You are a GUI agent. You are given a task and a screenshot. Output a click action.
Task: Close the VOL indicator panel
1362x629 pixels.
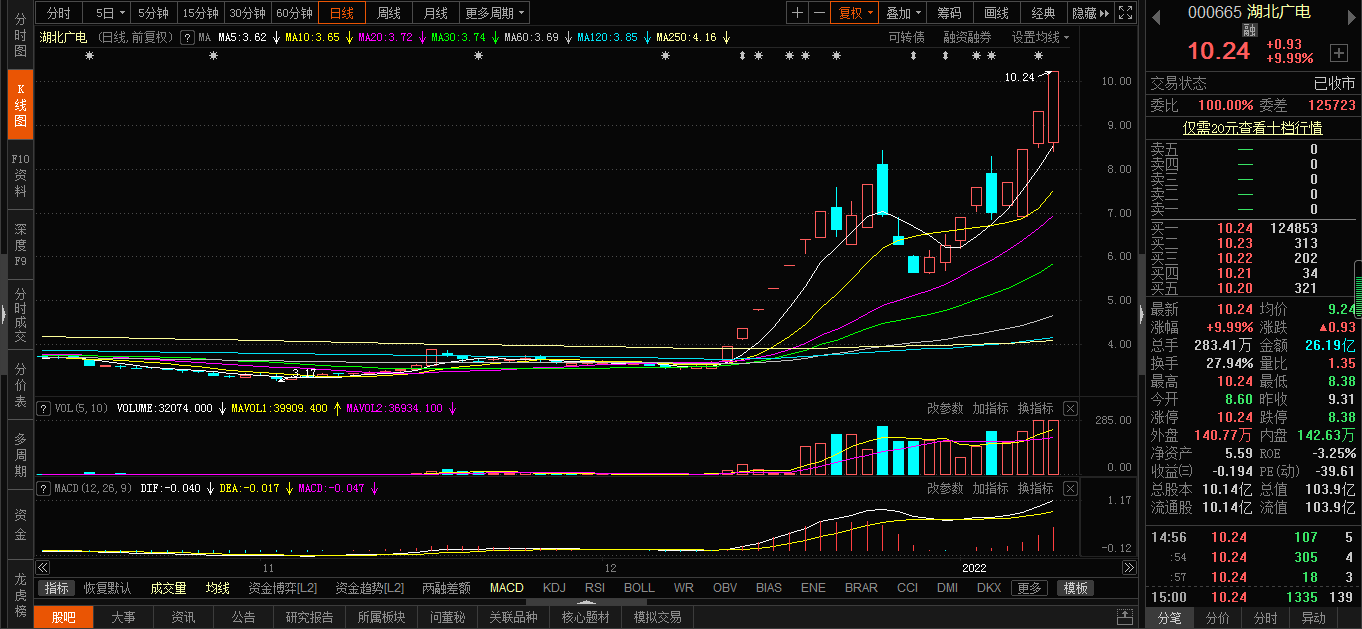click(x=1070, y=408)
